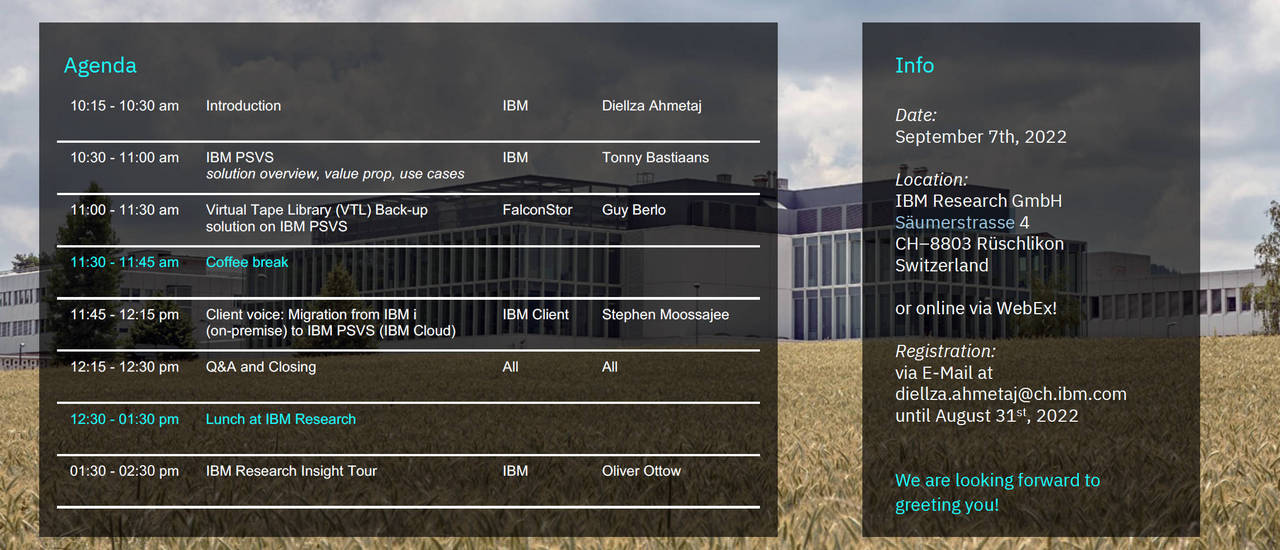1280x550 pixels.
Task: Click the date September 7th, 2022
Action: (x=981, y=137)
